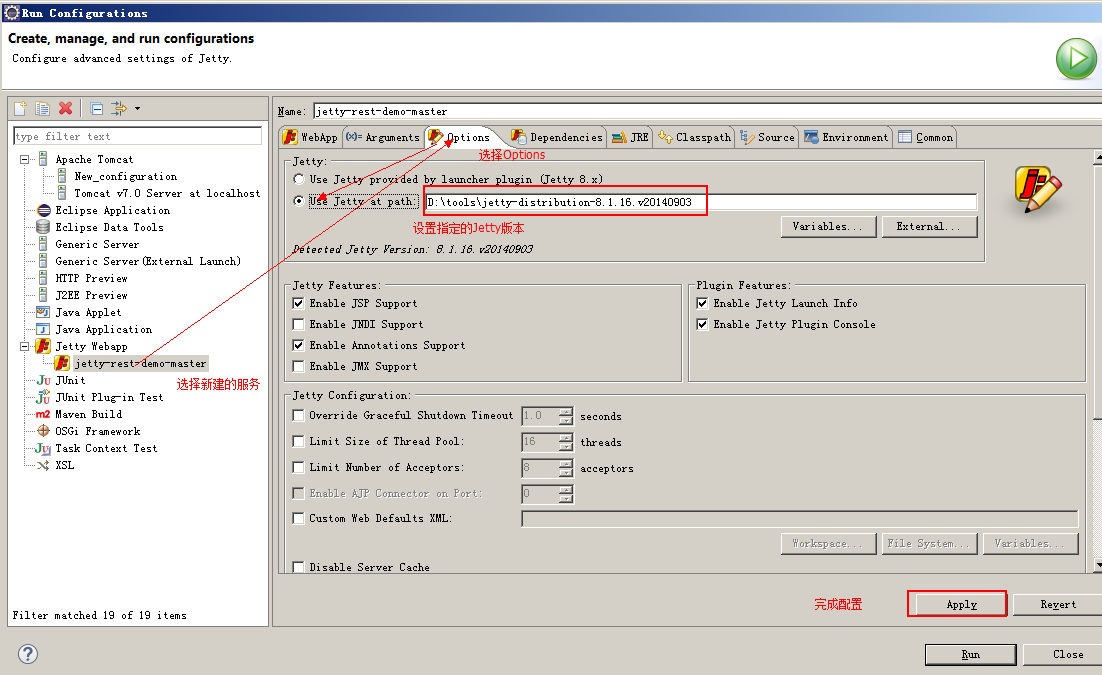Image resolution: width=1102 pixels, height=675 pixels.
Task: Switch to the Source tab
Action: [767, 137]
